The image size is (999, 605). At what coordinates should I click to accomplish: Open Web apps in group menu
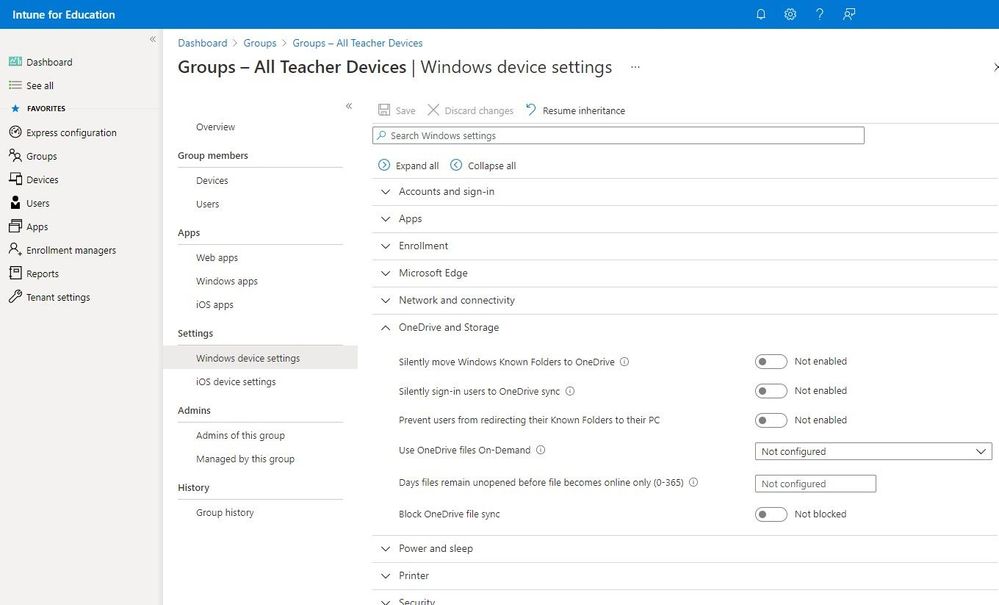217,257
